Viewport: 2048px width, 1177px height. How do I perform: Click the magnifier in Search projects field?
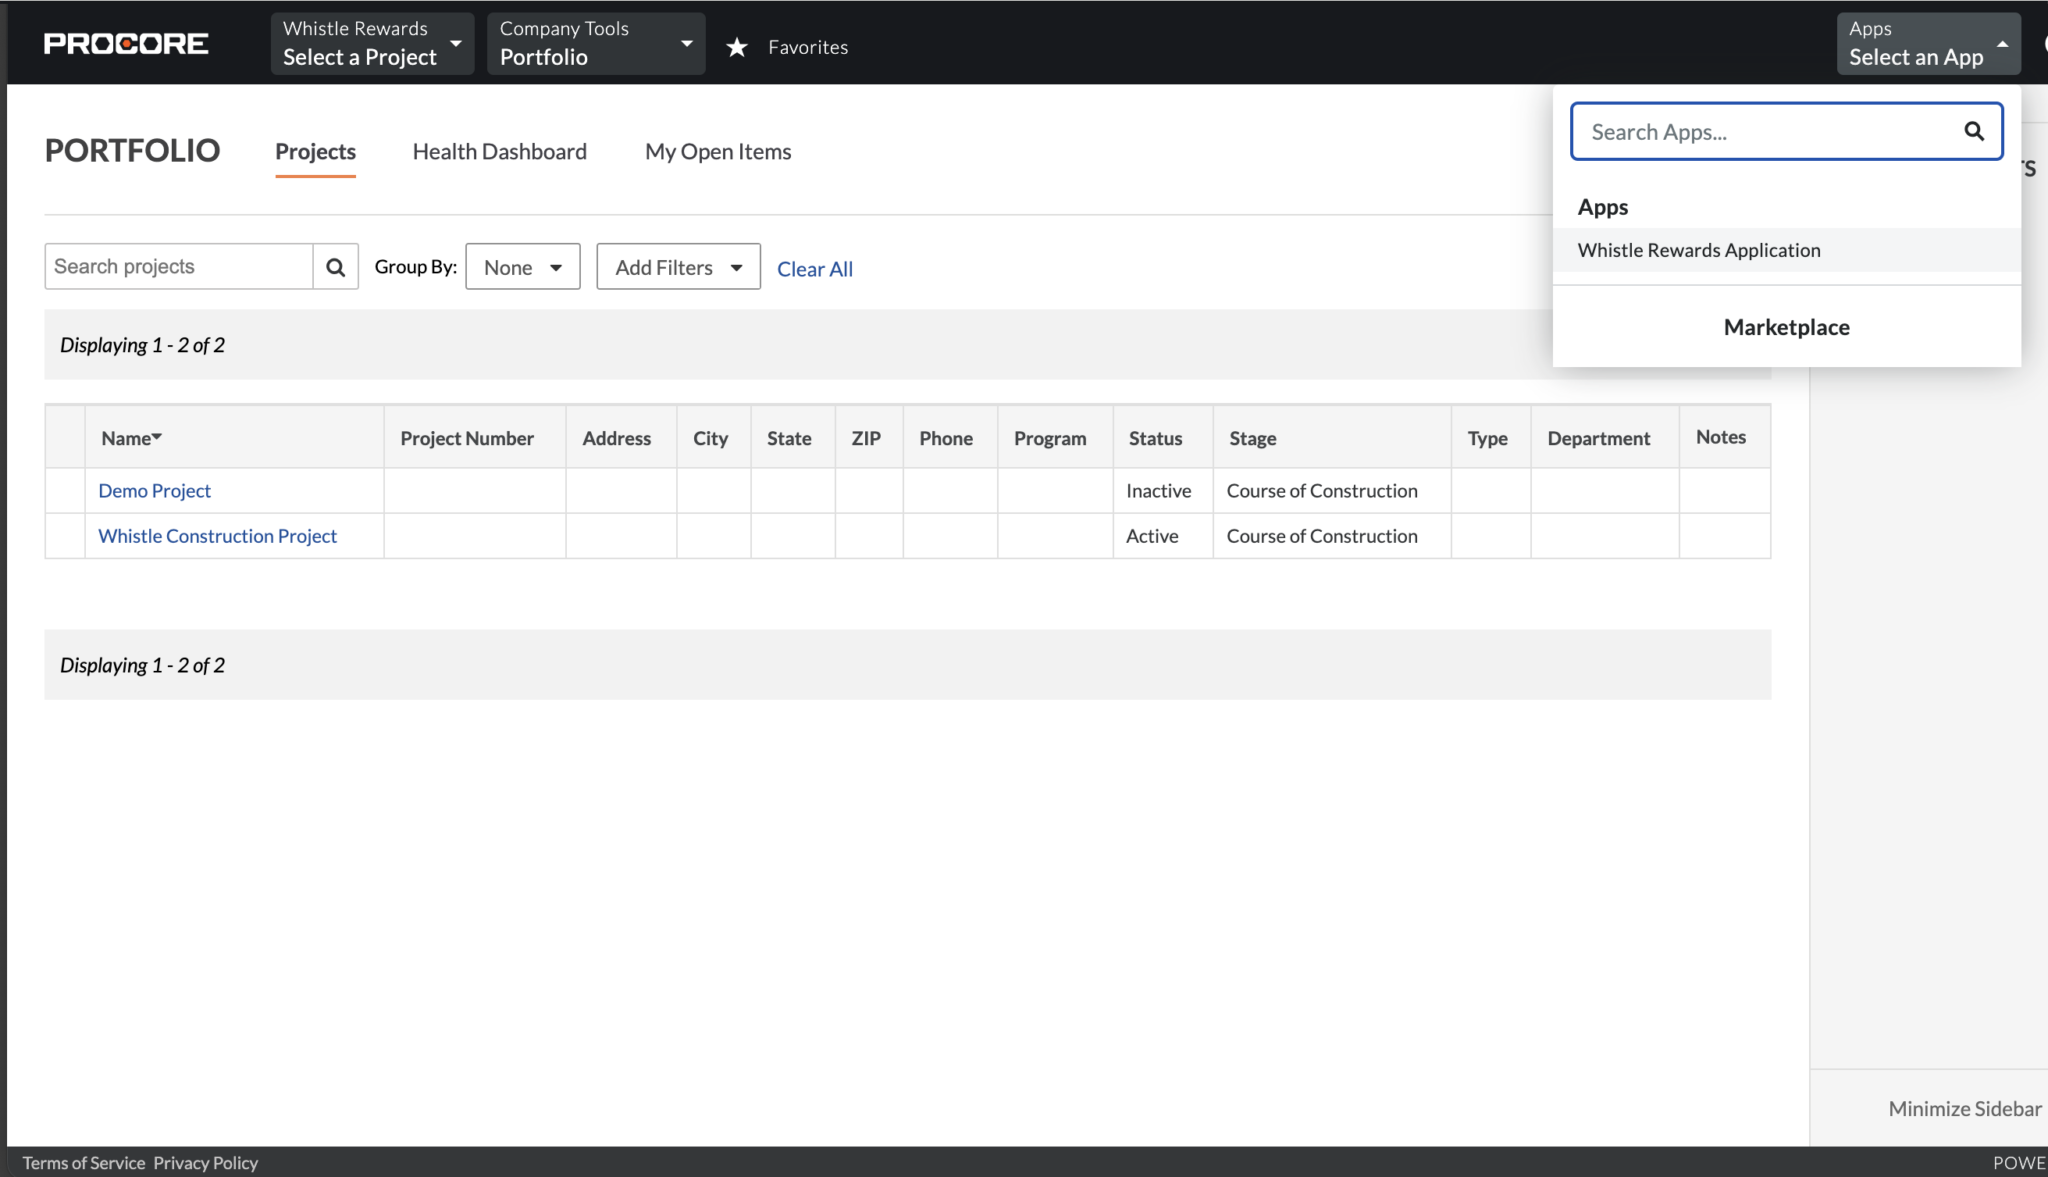pos(335,266)
